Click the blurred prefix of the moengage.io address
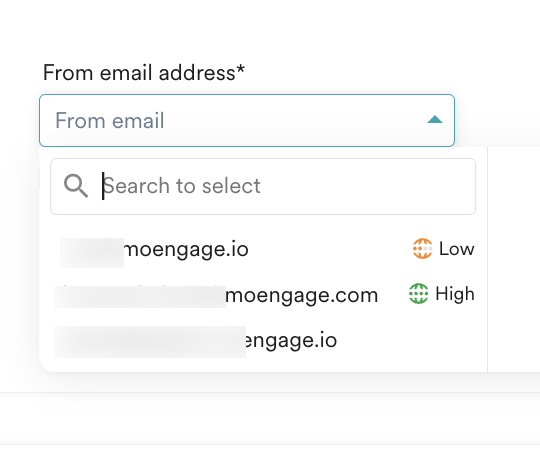The width and height of the screenshot is (540, 452). [x=92, y=253]
